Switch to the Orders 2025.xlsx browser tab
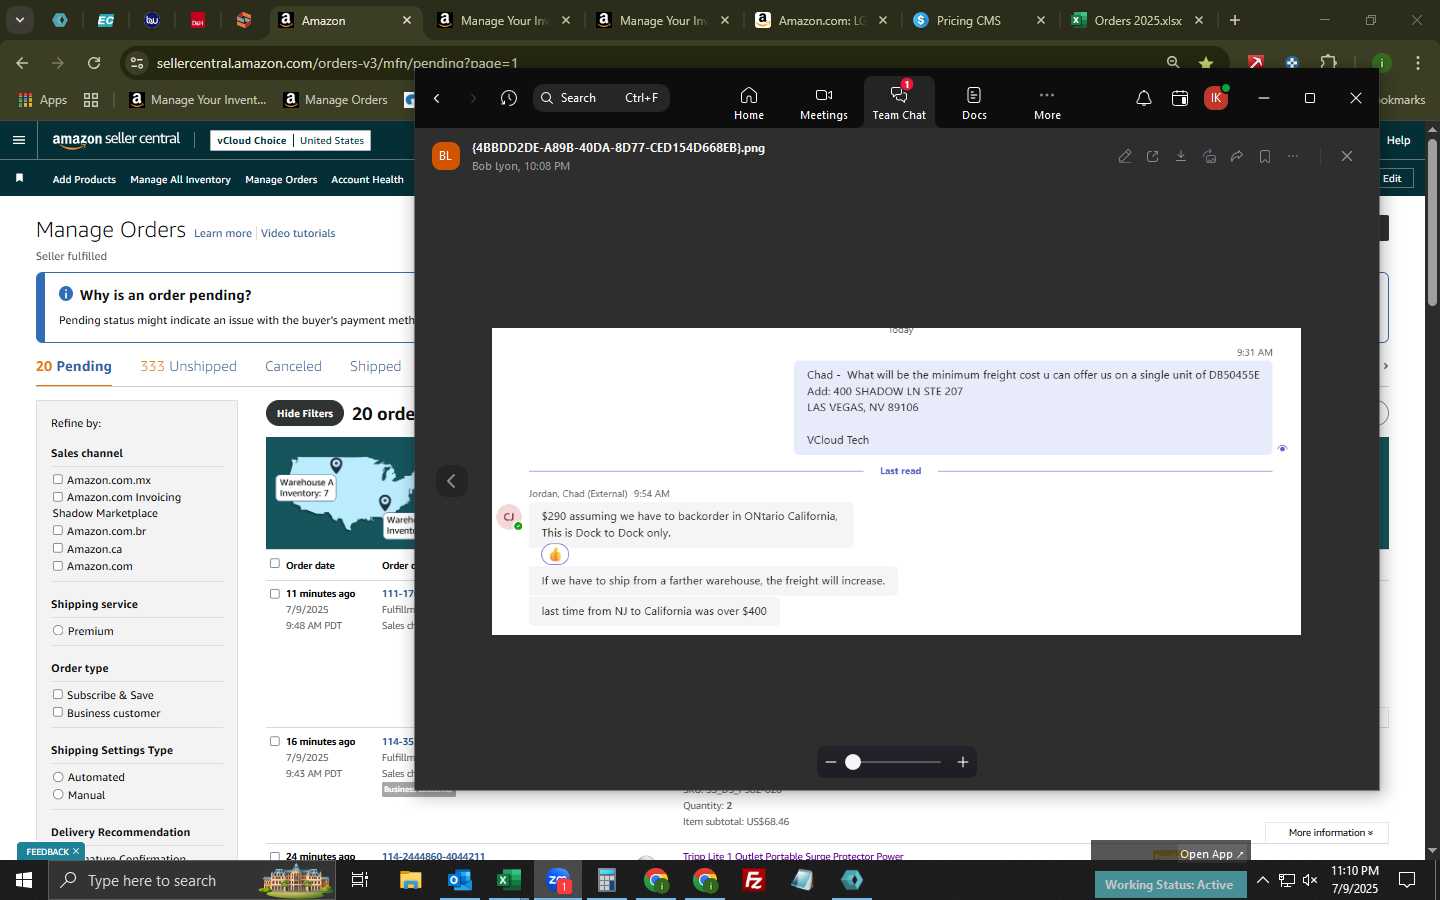 [1136, 20]
